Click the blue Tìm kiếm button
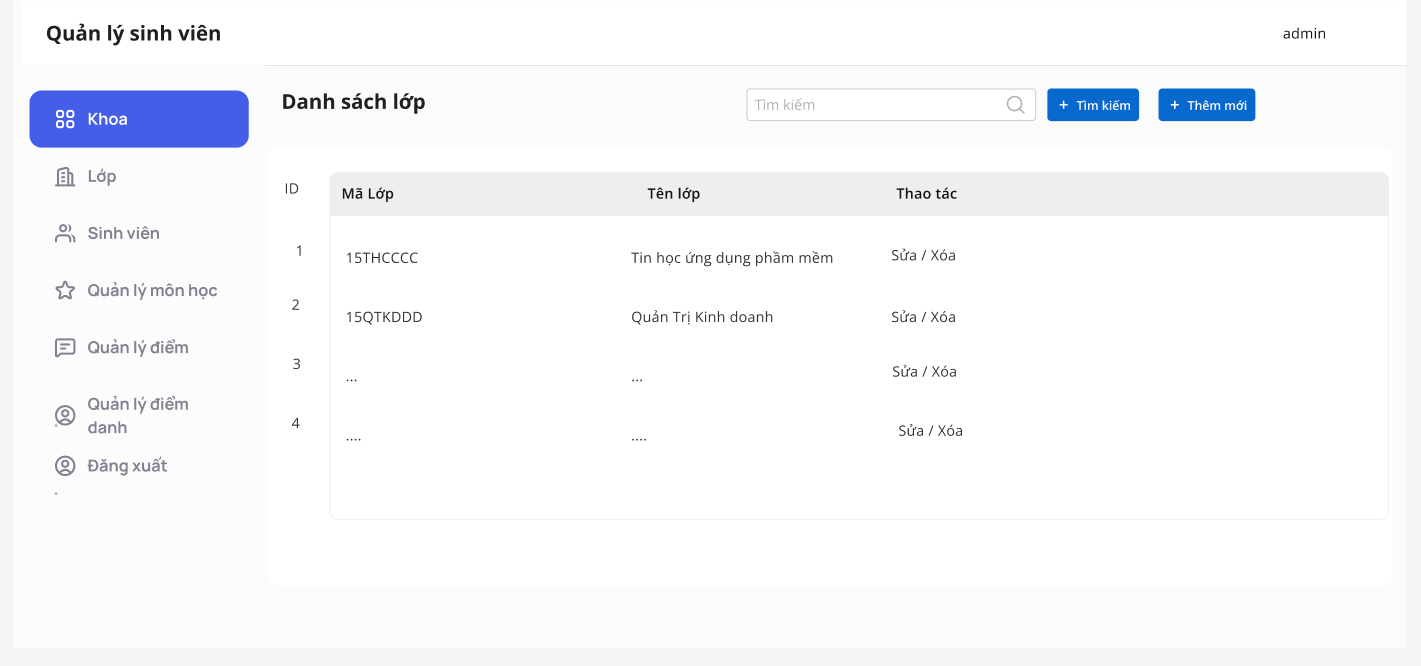 click(1093, 105)
